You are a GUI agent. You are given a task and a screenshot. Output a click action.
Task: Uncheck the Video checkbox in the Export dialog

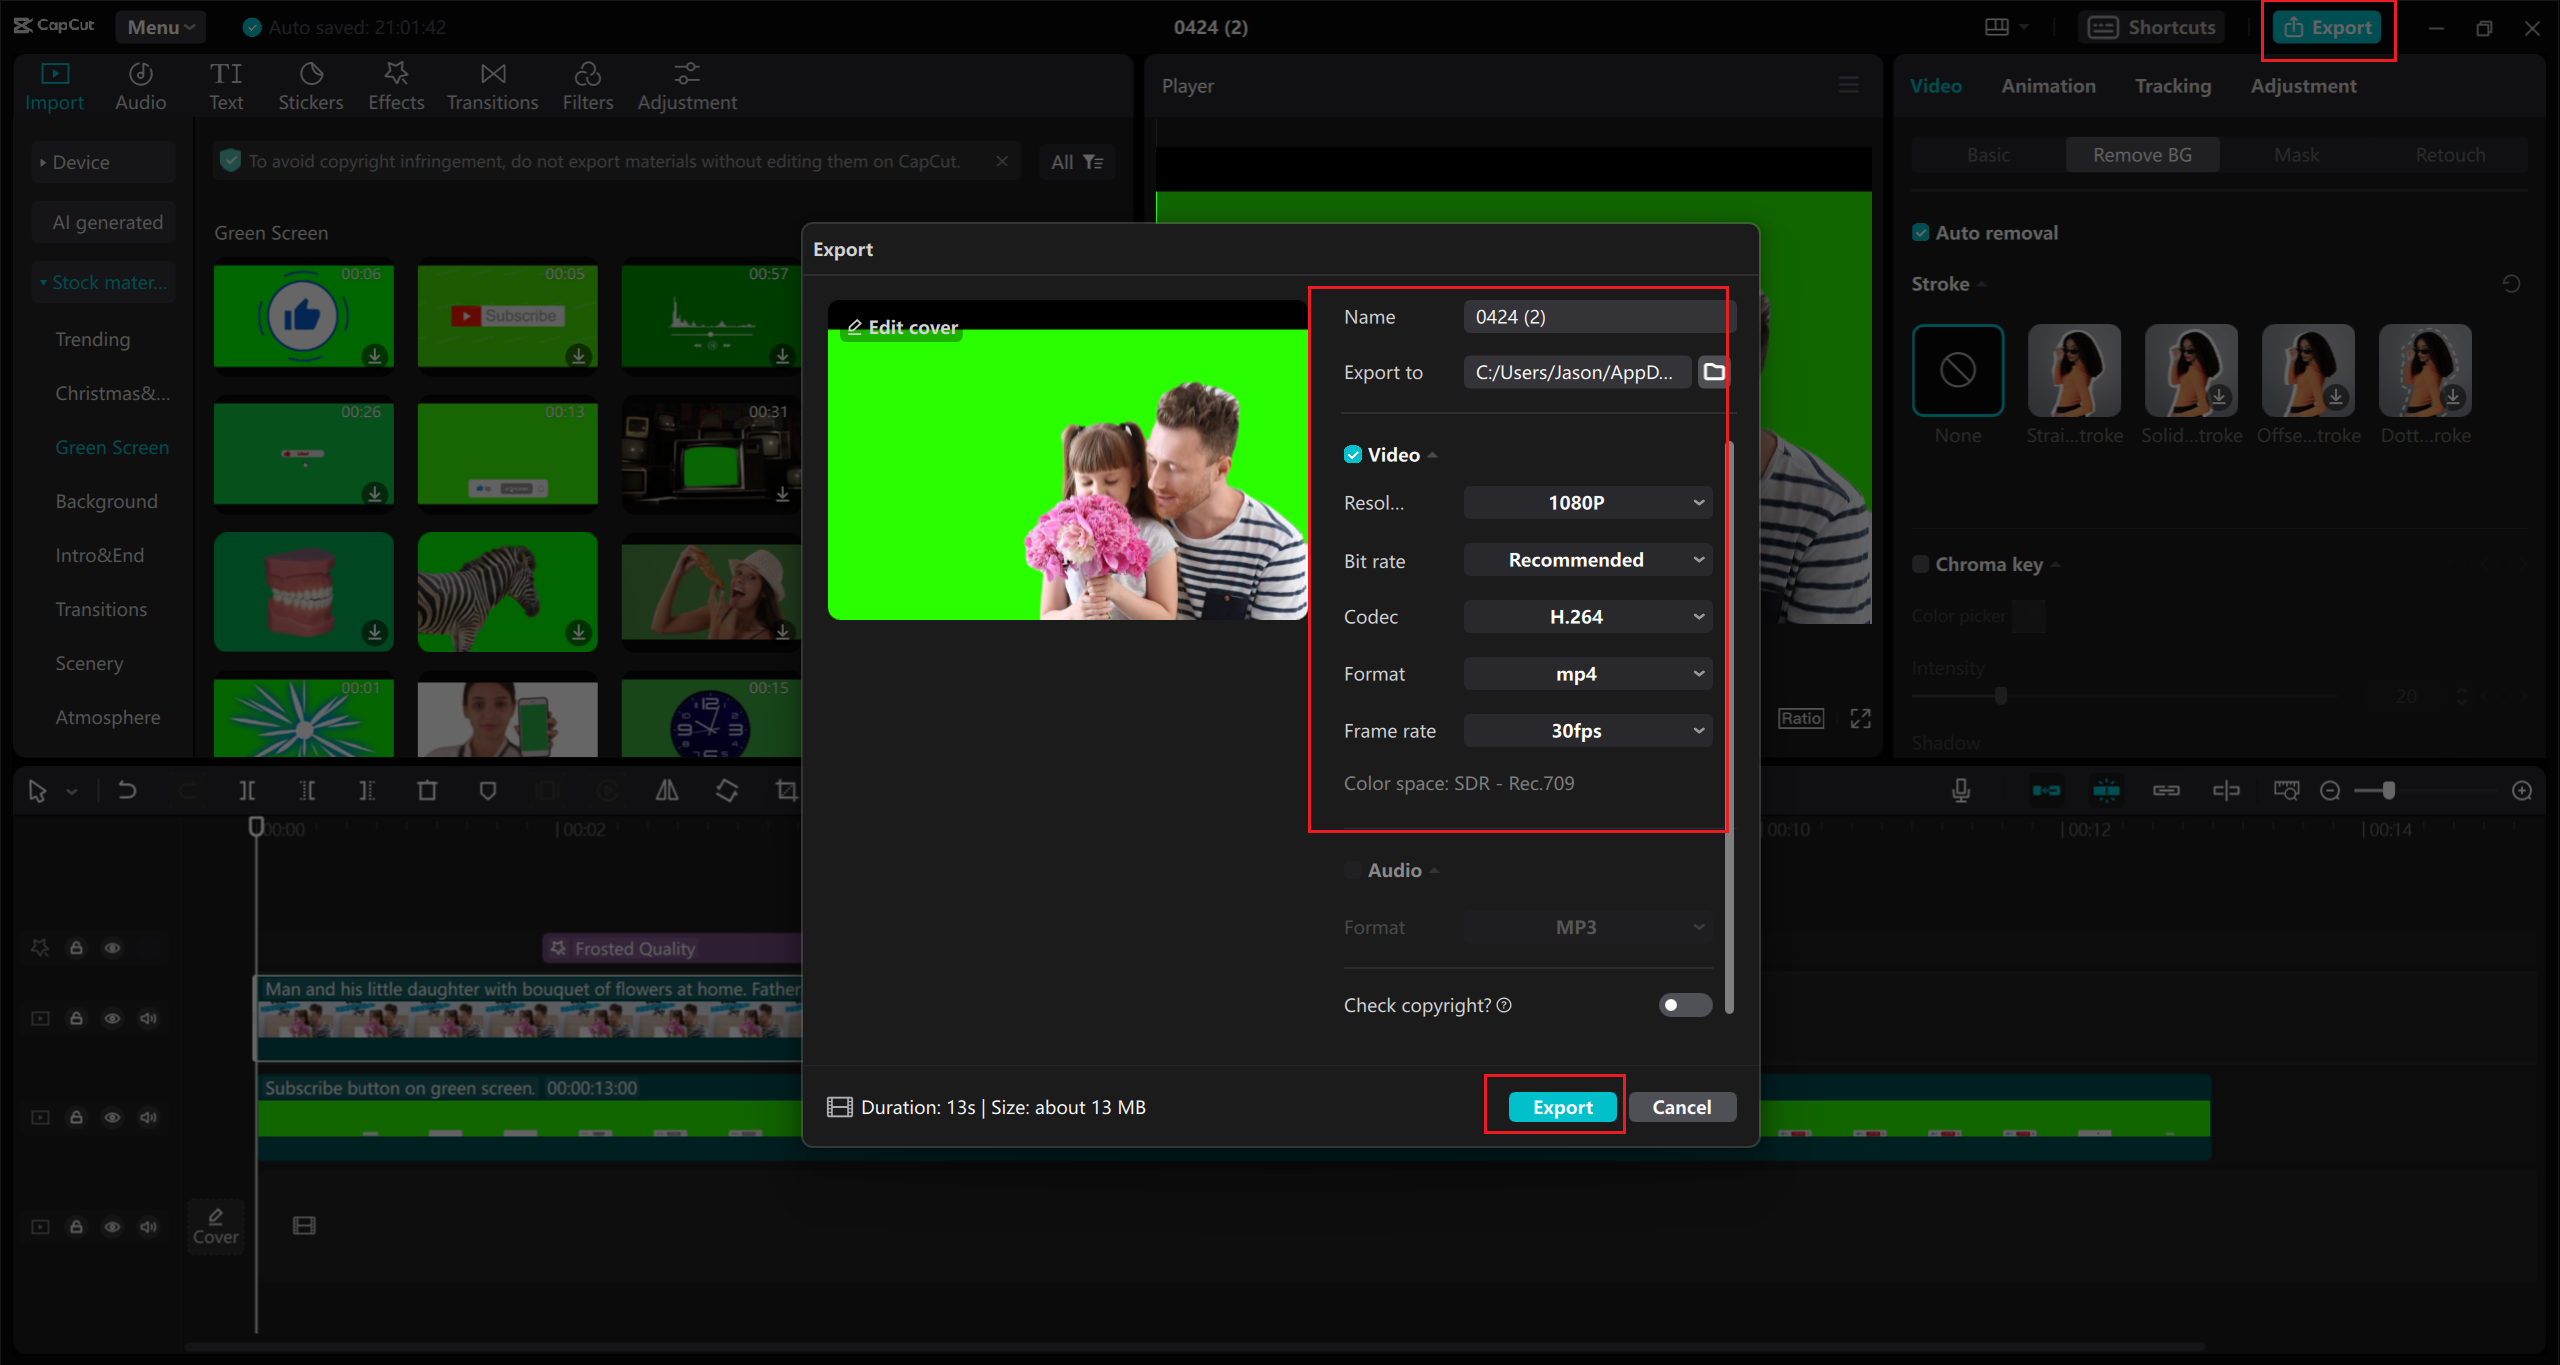click(1352, 454)
